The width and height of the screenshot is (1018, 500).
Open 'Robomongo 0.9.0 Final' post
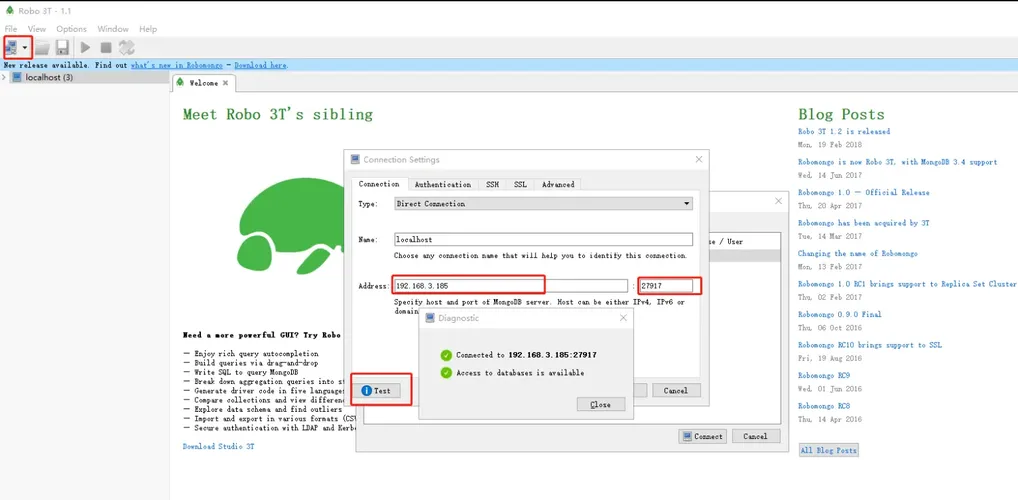(839, 314)
